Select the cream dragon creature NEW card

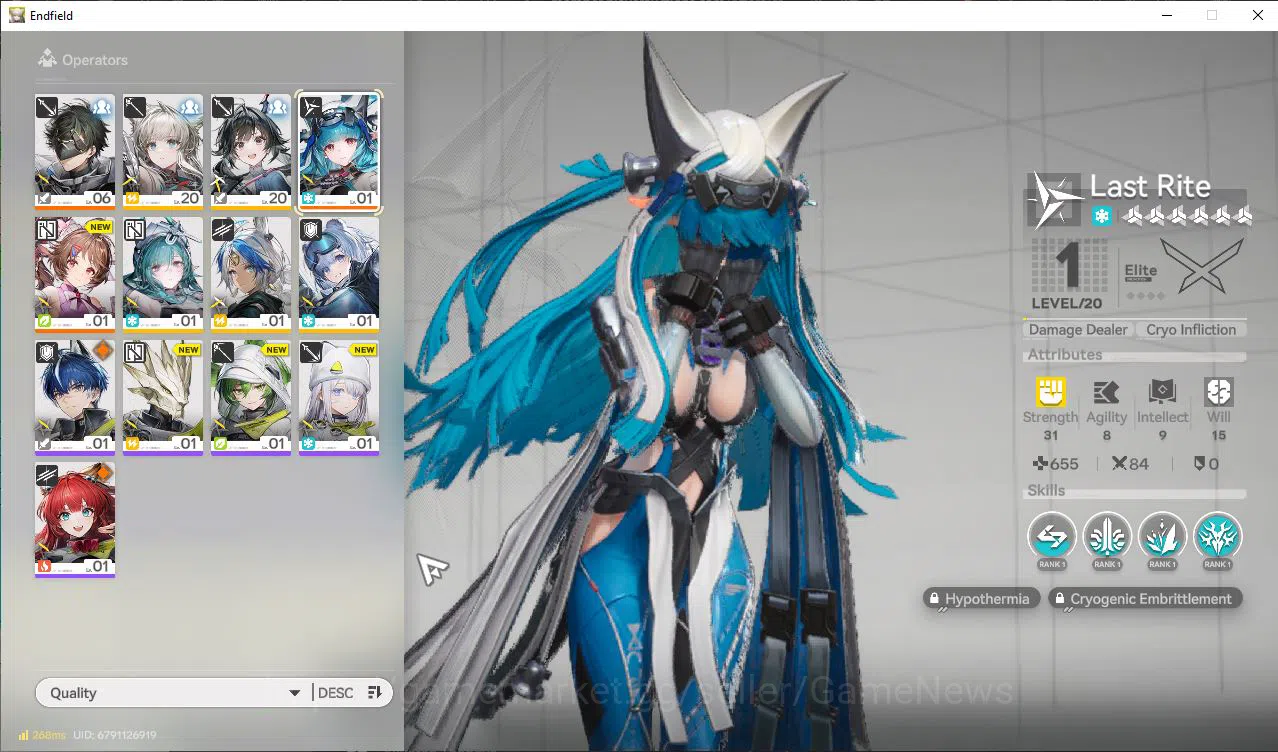(x=163, y=398)
